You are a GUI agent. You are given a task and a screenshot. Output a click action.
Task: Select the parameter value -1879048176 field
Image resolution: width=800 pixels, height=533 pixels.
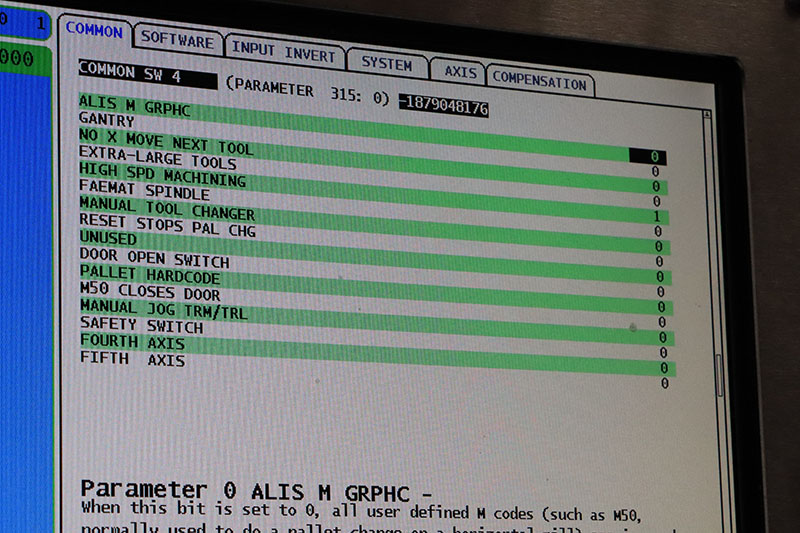(x=443, y=106)
